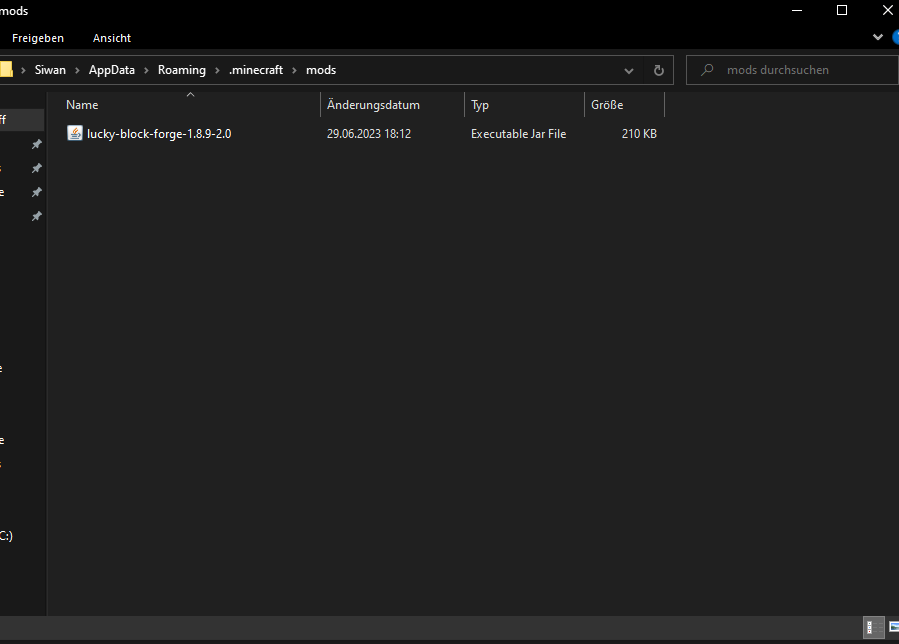Sort files by the Name column
Viewport: 899px width, 644px height.
pos(82,105)
